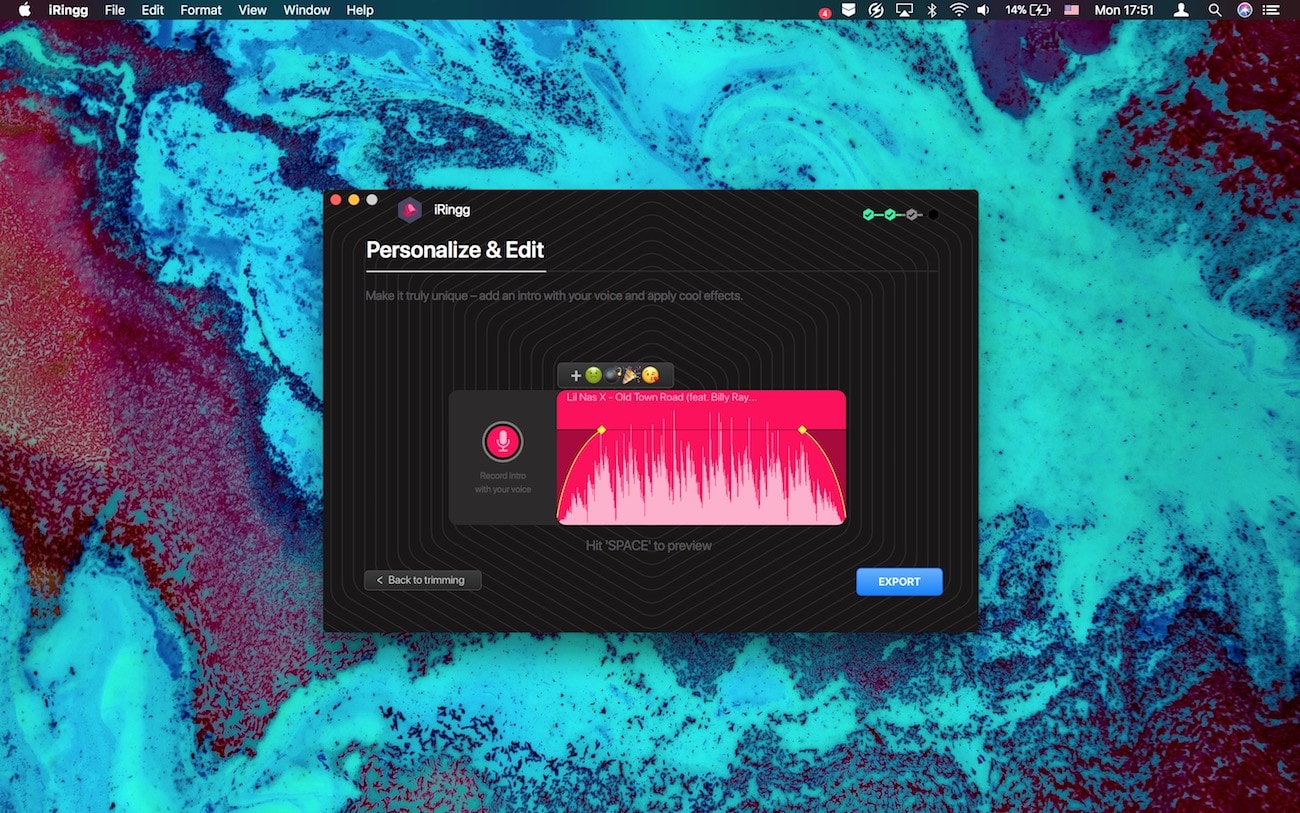Select the party popper emoji effect
1300x813 pixels.
click(631, 376)
